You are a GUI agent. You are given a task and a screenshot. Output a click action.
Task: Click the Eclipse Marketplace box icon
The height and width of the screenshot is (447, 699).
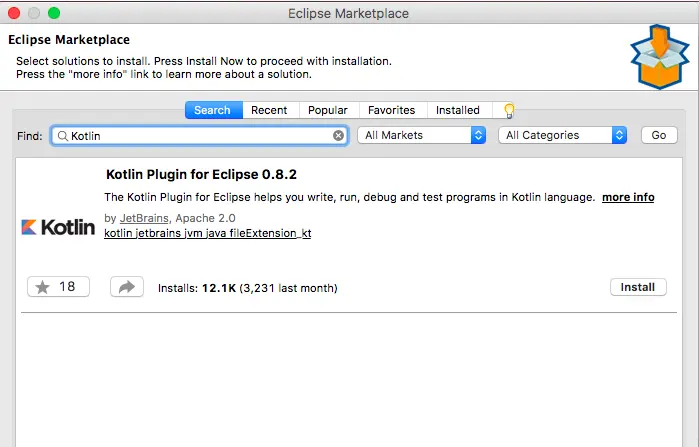[x=660, y=57]
